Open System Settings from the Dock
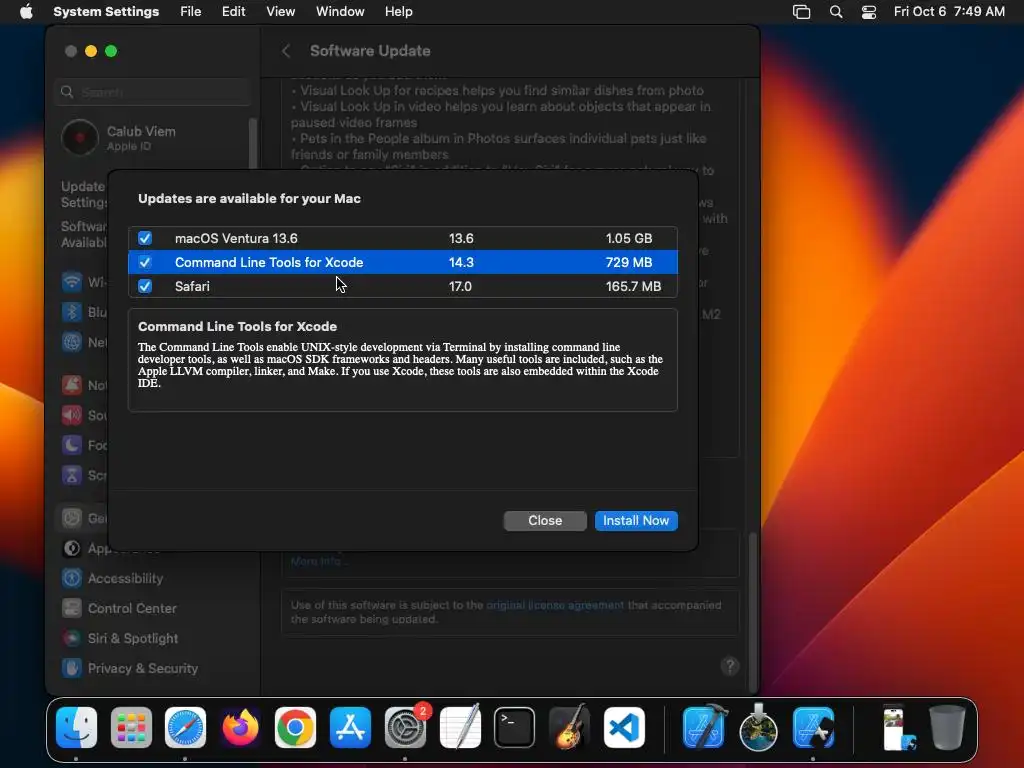The width and height of the screenshot is (1024, 768). coord(405,728)
